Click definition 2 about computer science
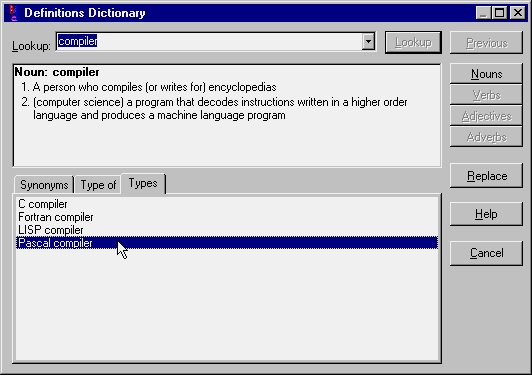The height and width of the screenshot is (375, 532). click(214, 109)
